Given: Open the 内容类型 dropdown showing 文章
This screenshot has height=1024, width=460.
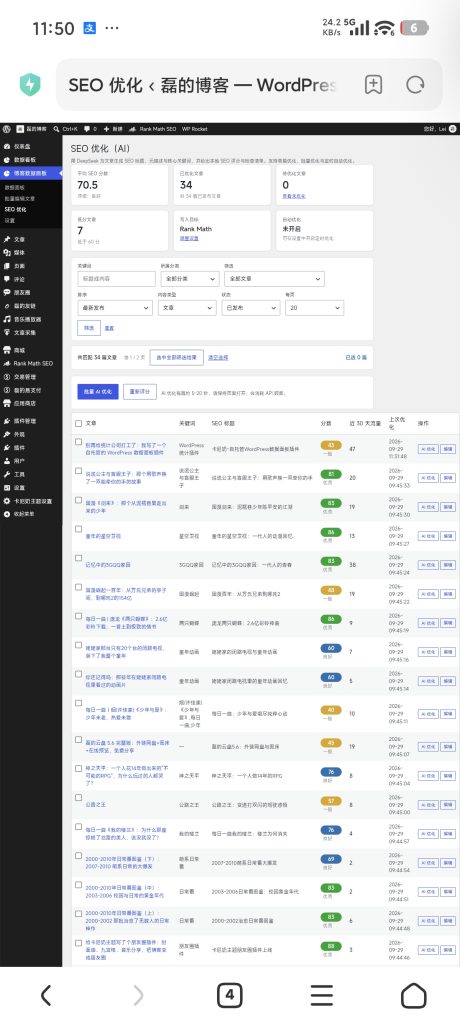Looking at the screenshot, I should coord(188,308).
